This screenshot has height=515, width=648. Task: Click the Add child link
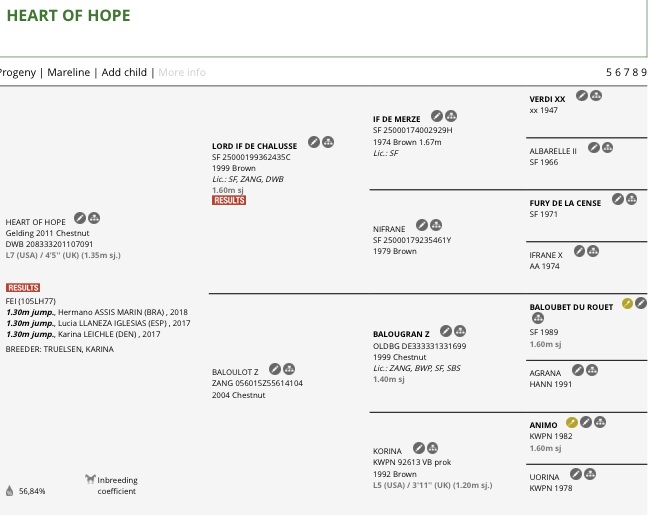point(124,72)
